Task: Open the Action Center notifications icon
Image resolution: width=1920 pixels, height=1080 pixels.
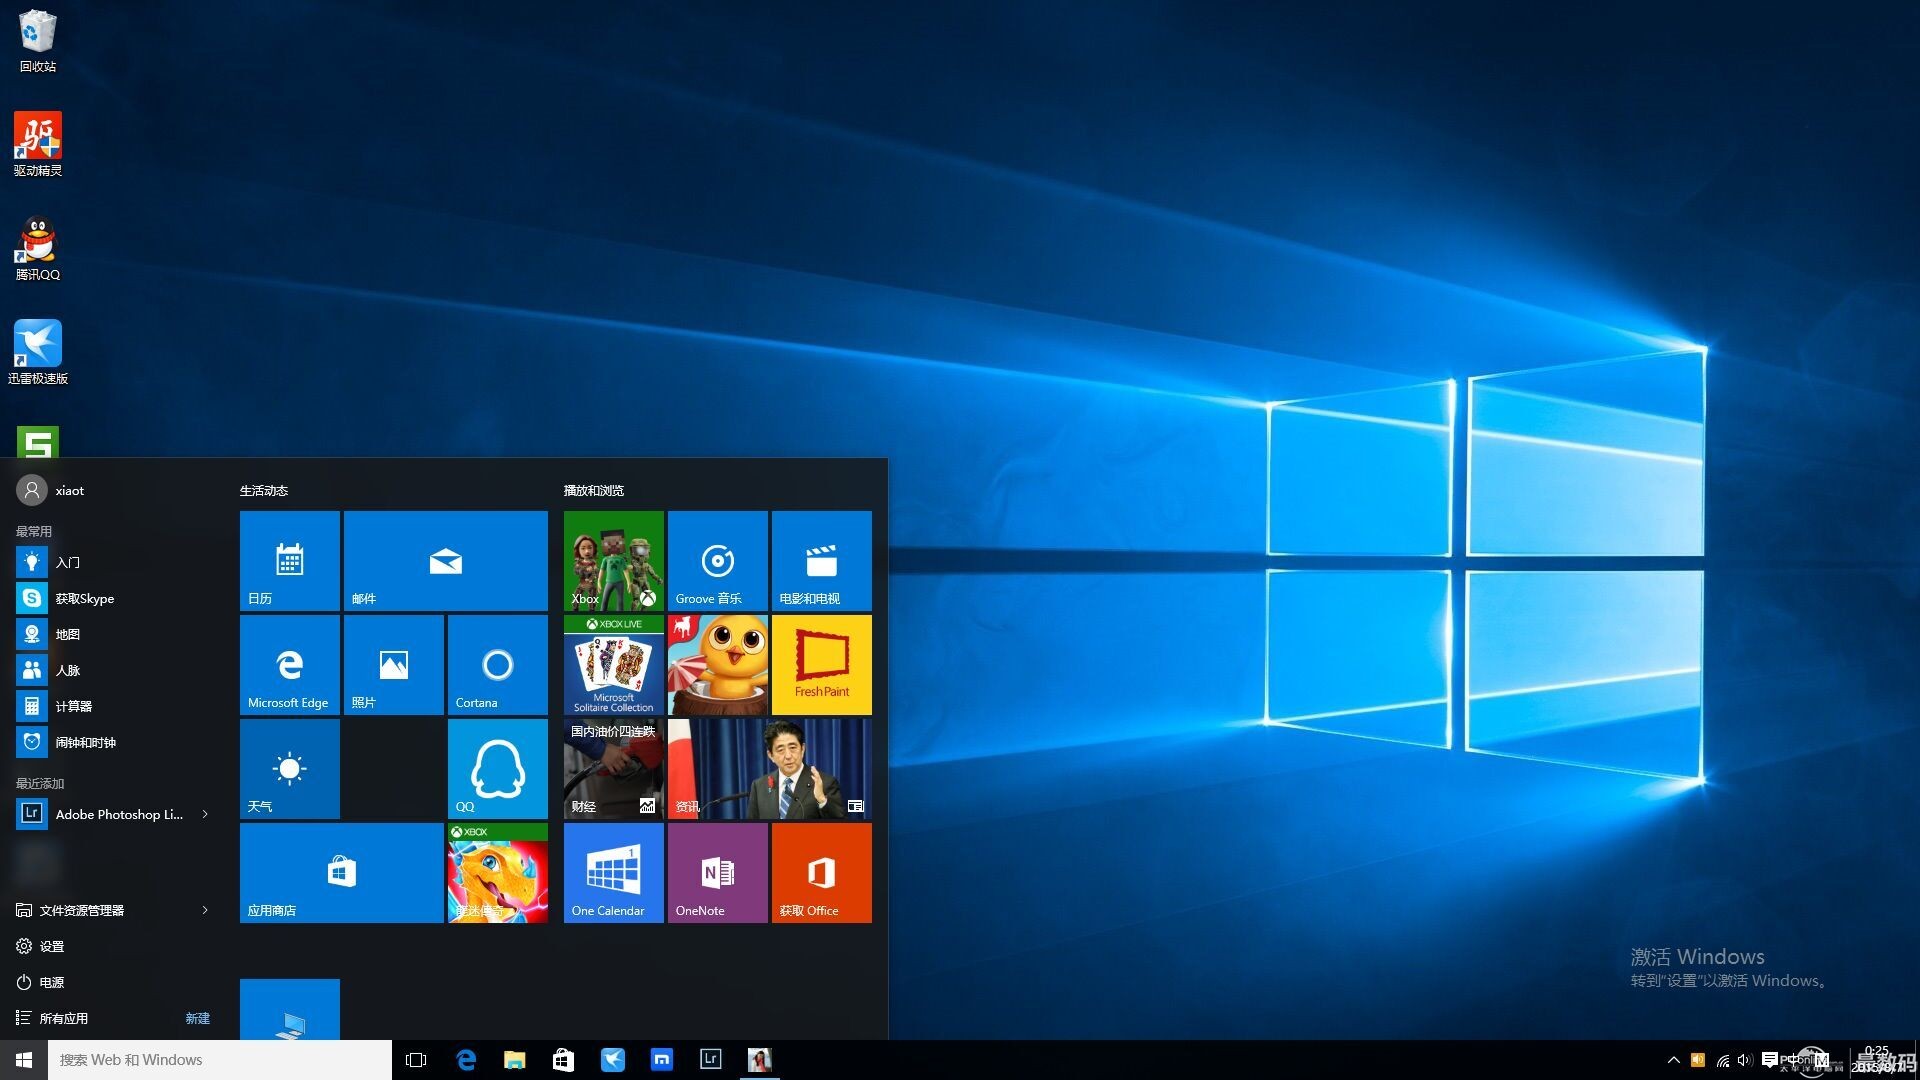Action: 1769,1060
